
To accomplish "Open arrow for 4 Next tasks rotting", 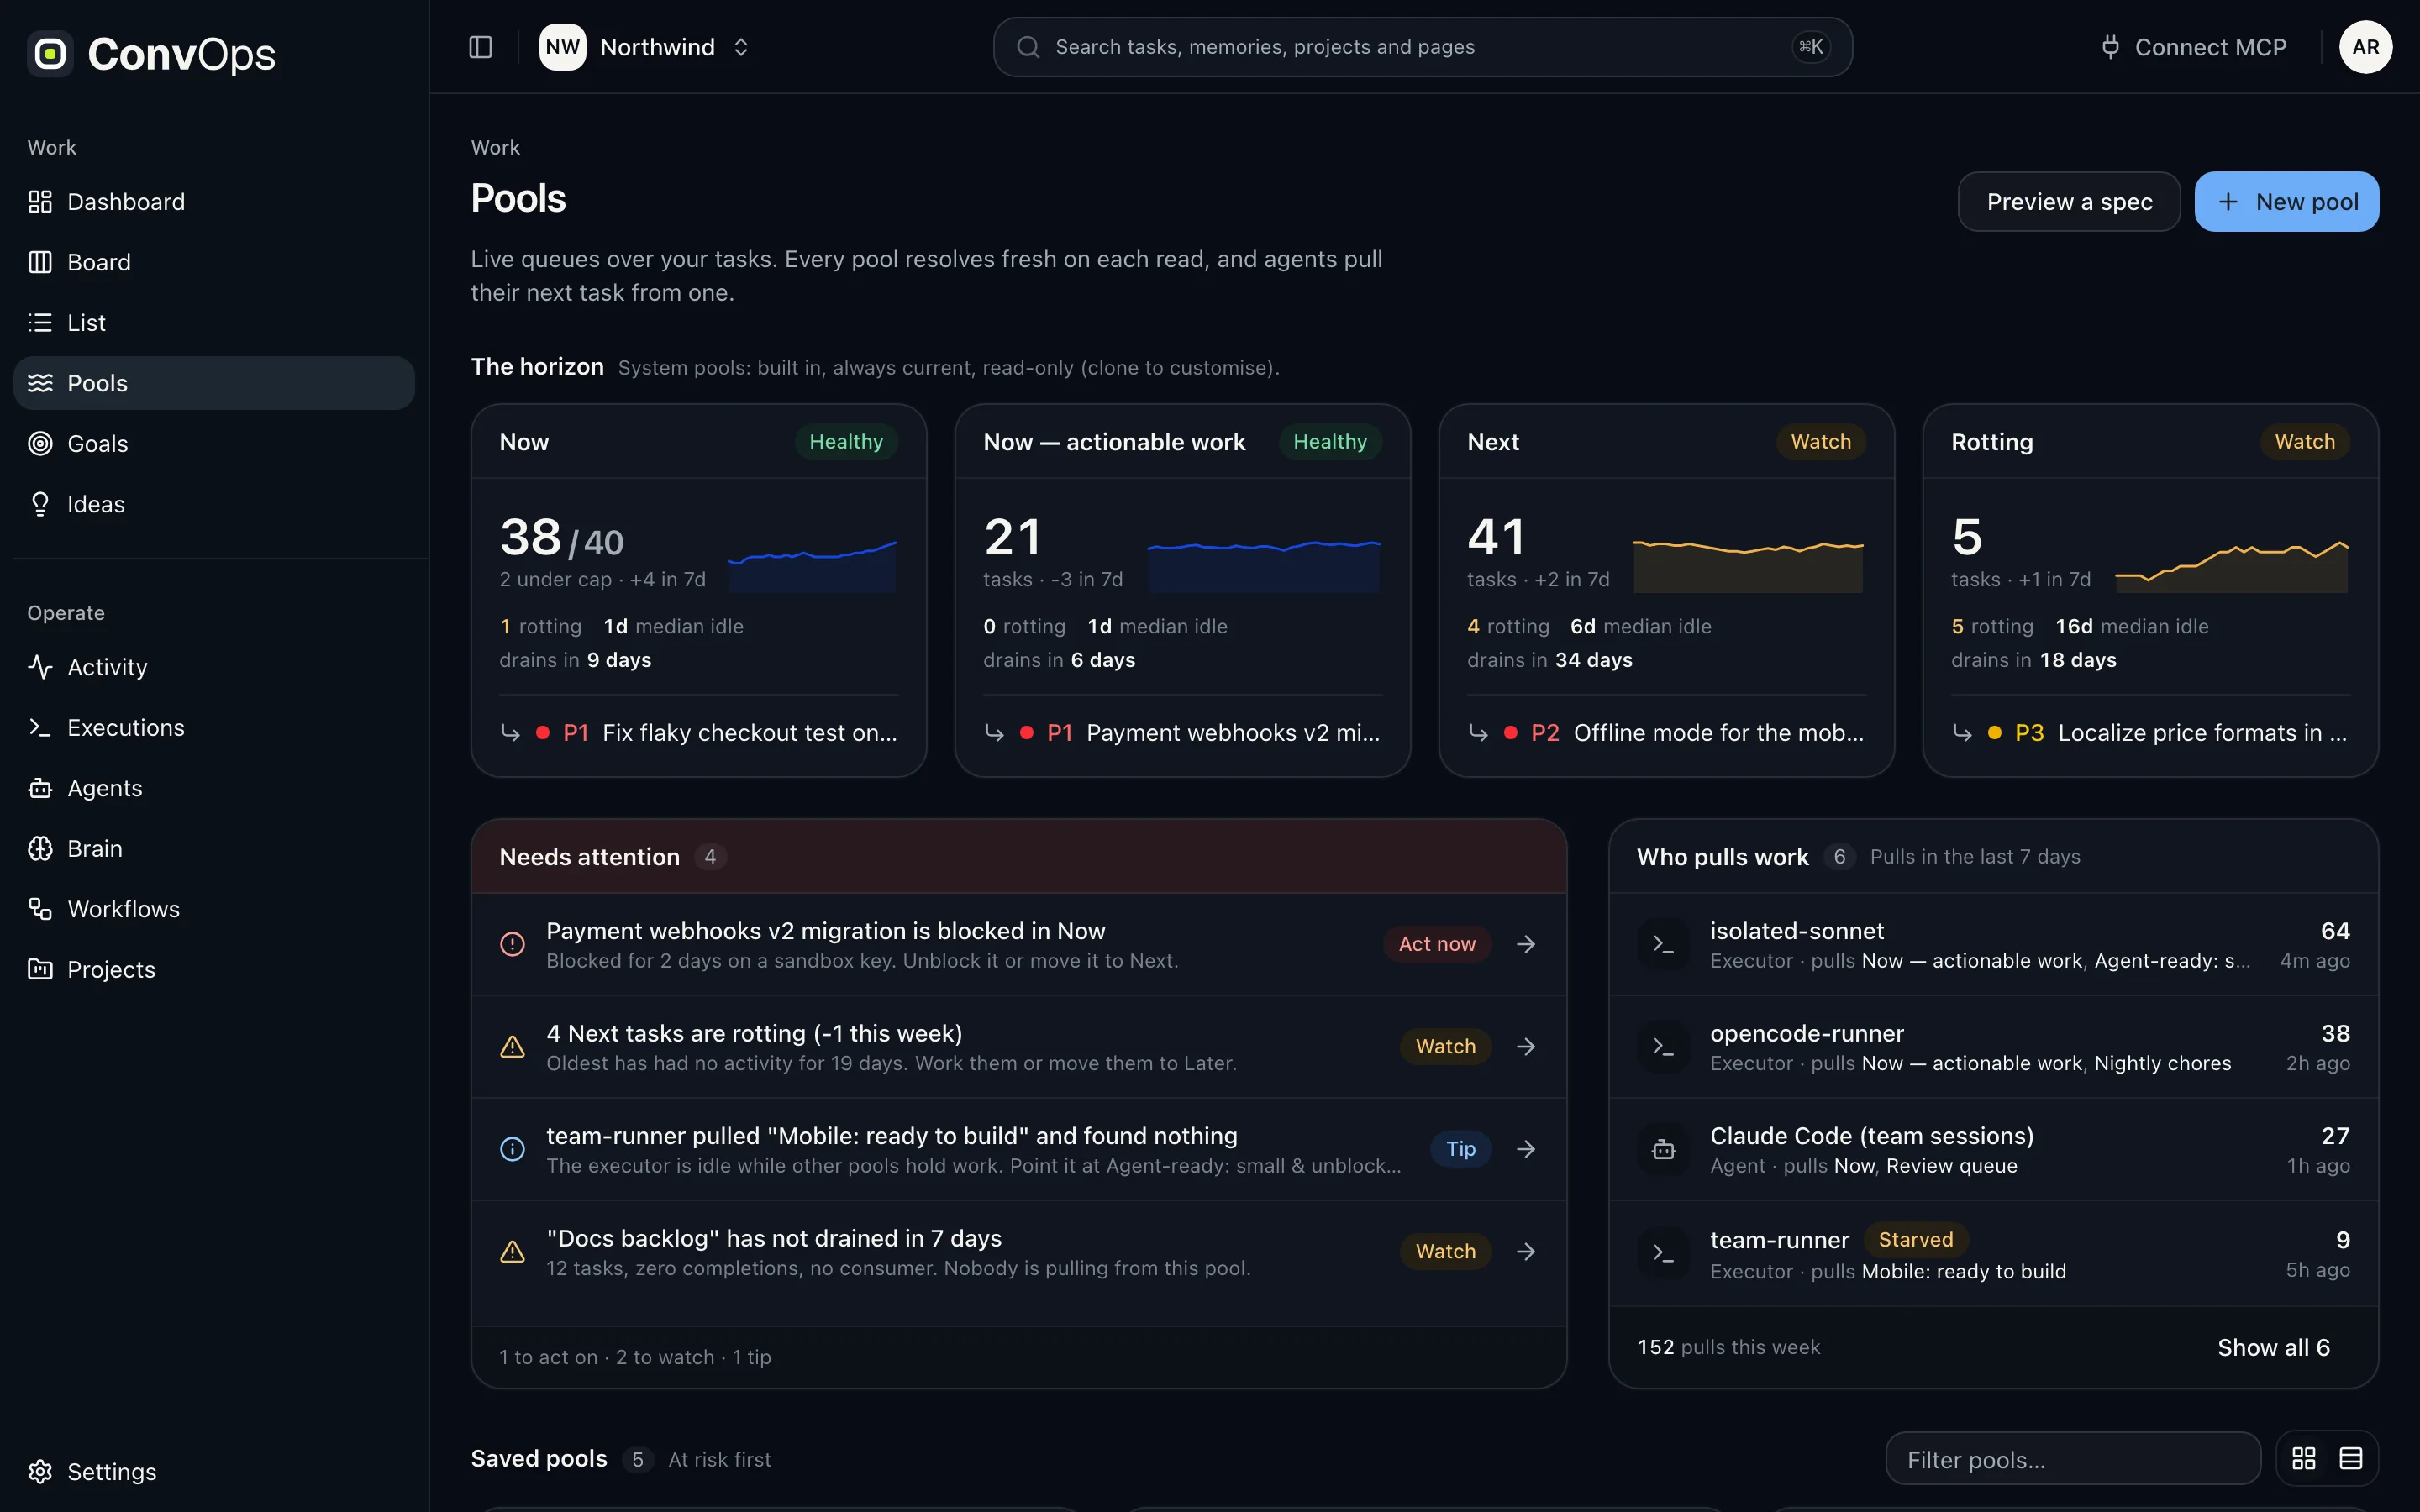I will coord(1526,1046).
